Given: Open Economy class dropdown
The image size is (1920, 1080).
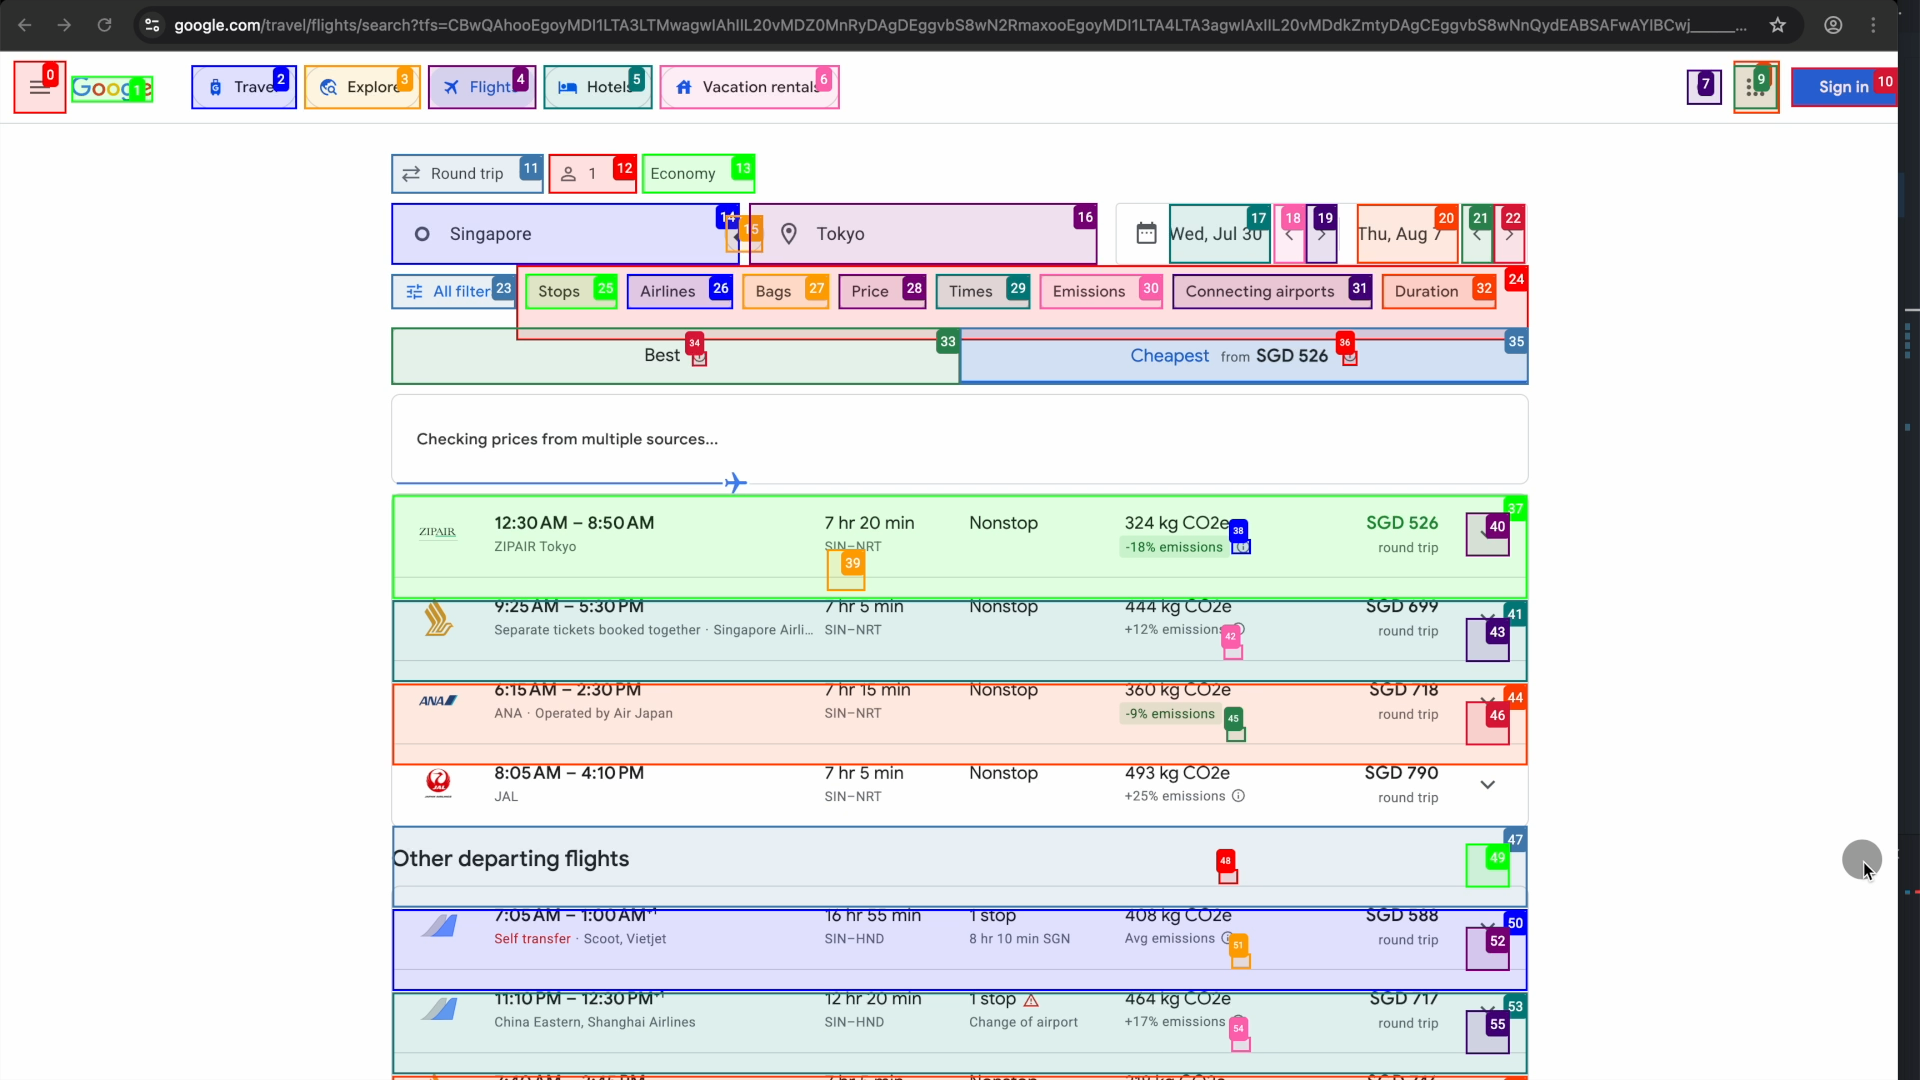Looking at the screenshot, I should 698,174.
